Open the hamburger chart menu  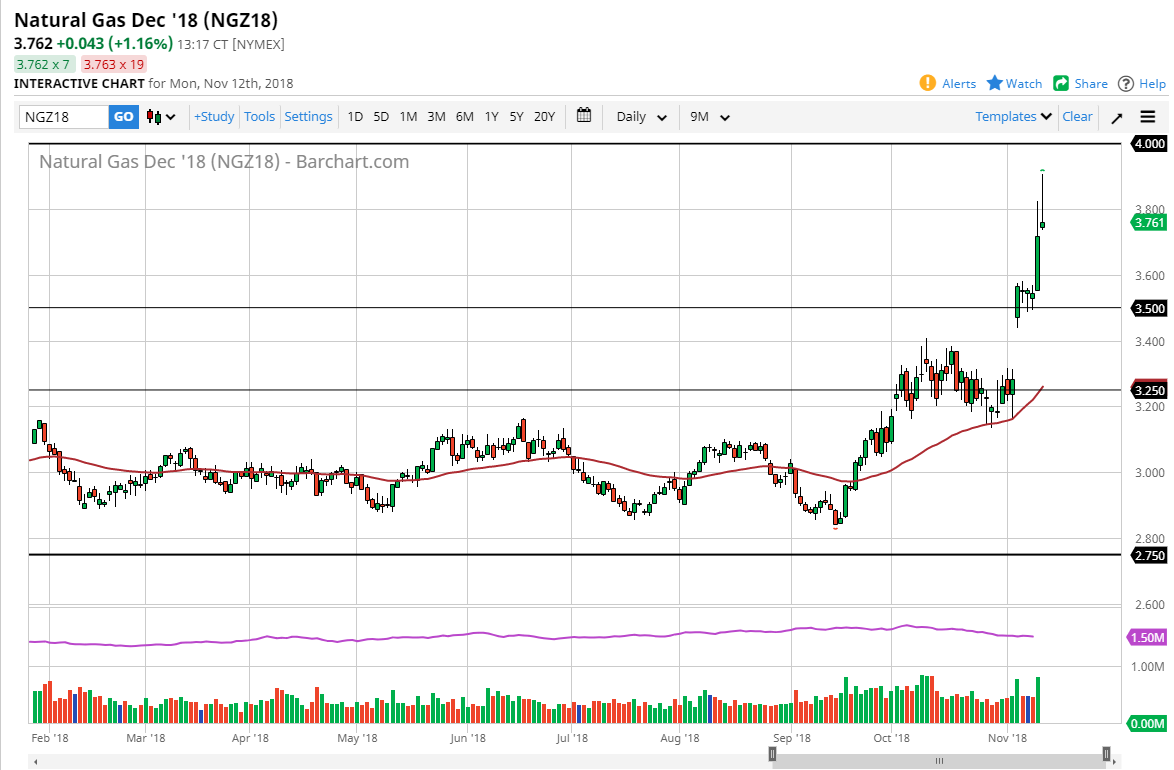coord(1148,117)
